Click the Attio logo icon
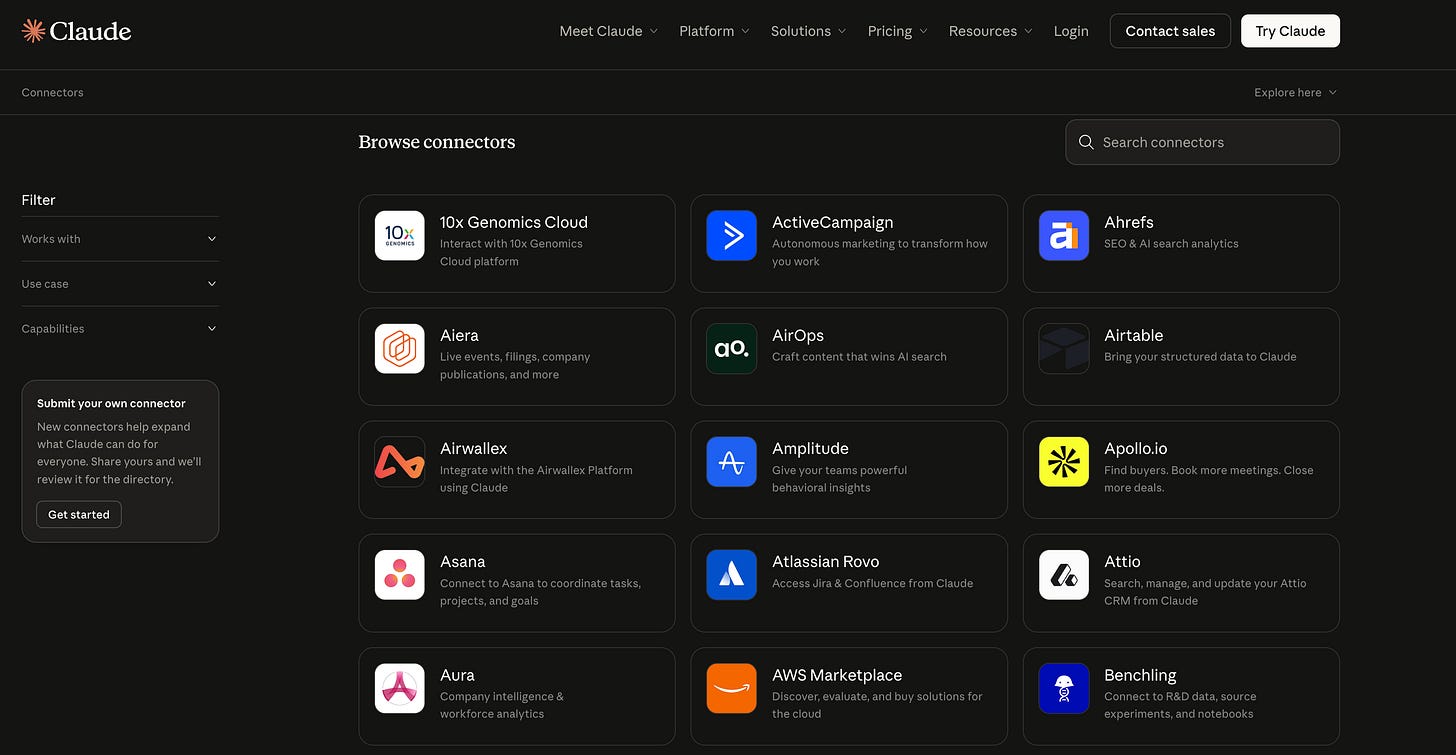 pyautogui.click(x=1063, y=574)
